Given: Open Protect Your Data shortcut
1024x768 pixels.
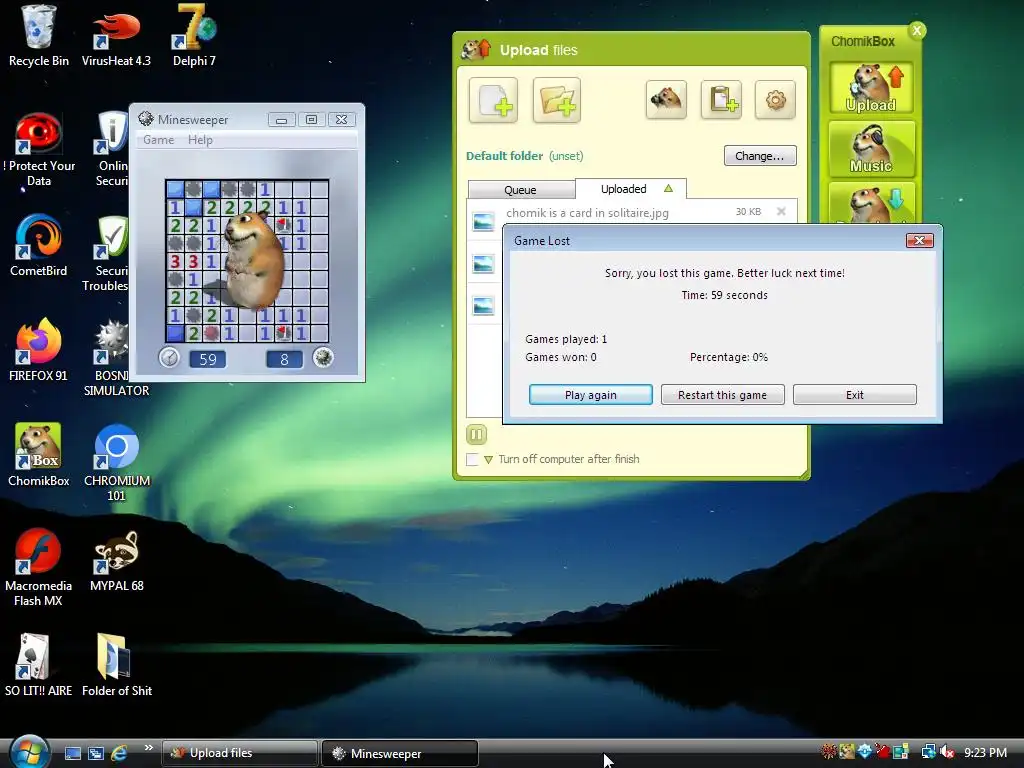Looking at the screenshot, I should pyautogui.click(x=39, y=150).
